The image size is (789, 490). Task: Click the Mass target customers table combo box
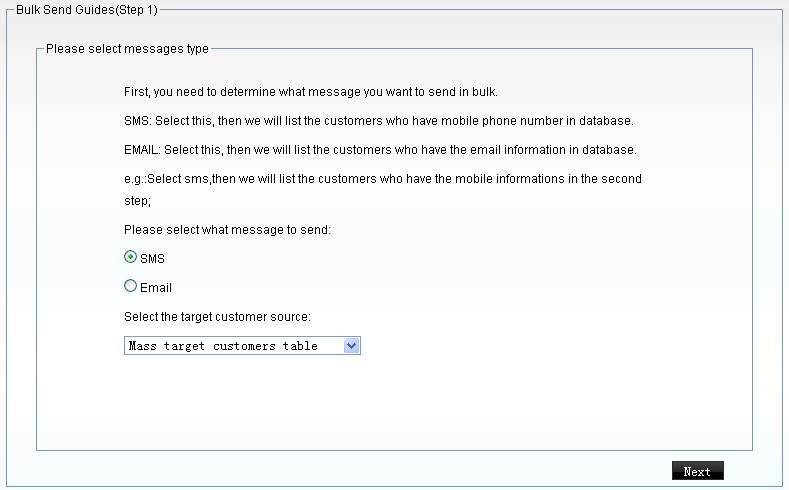[x=233, y=345]
